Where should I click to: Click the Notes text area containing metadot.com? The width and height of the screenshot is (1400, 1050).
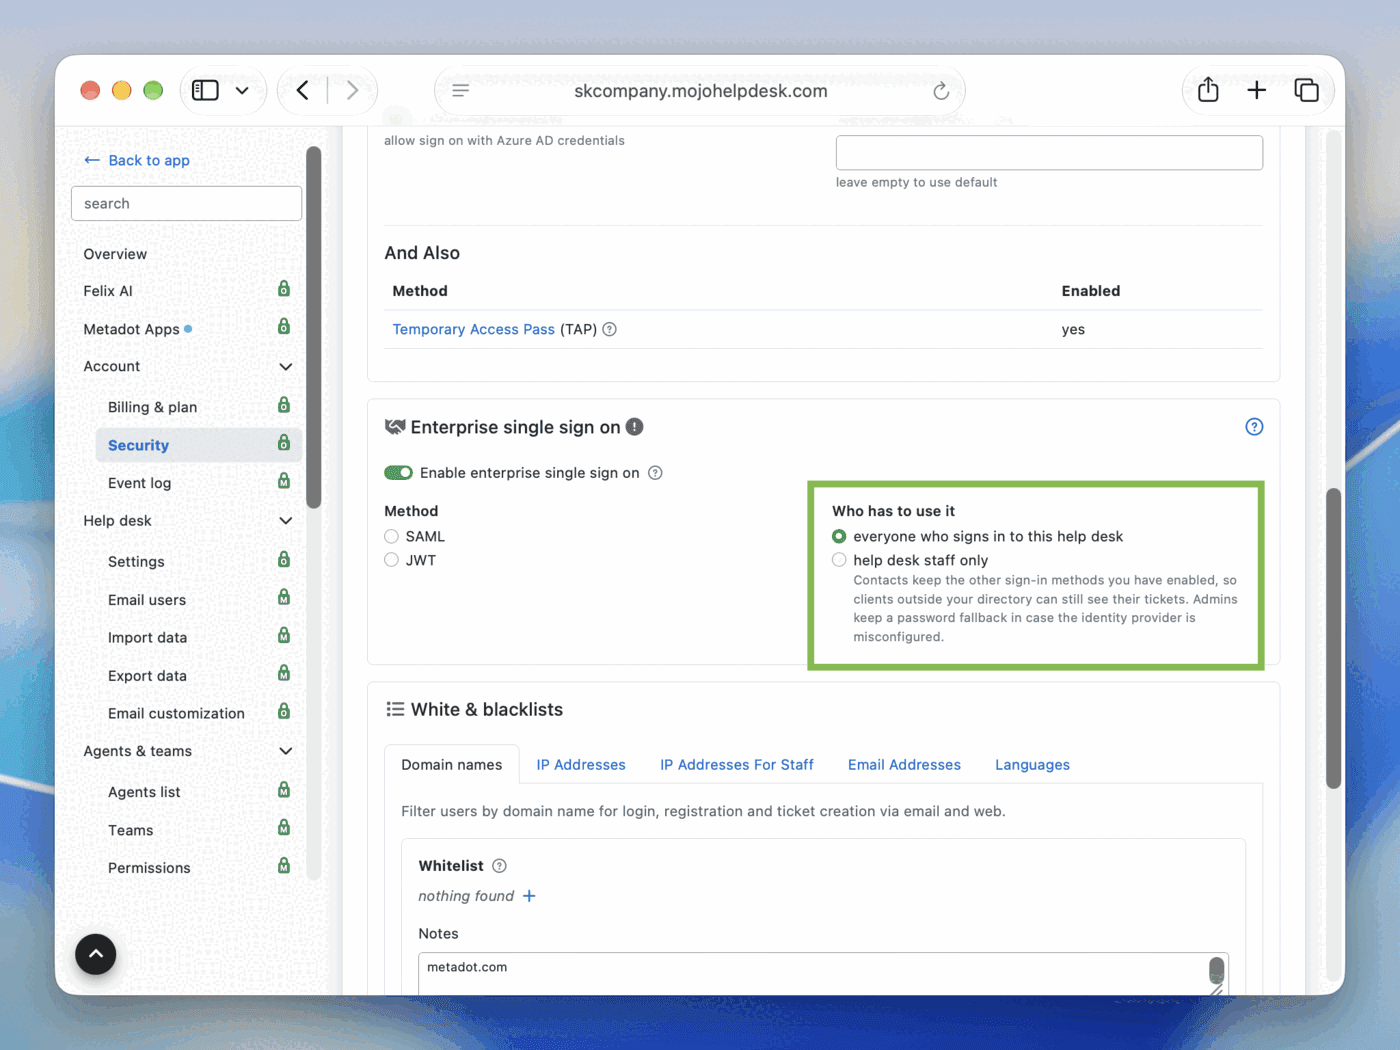[823, 974]
